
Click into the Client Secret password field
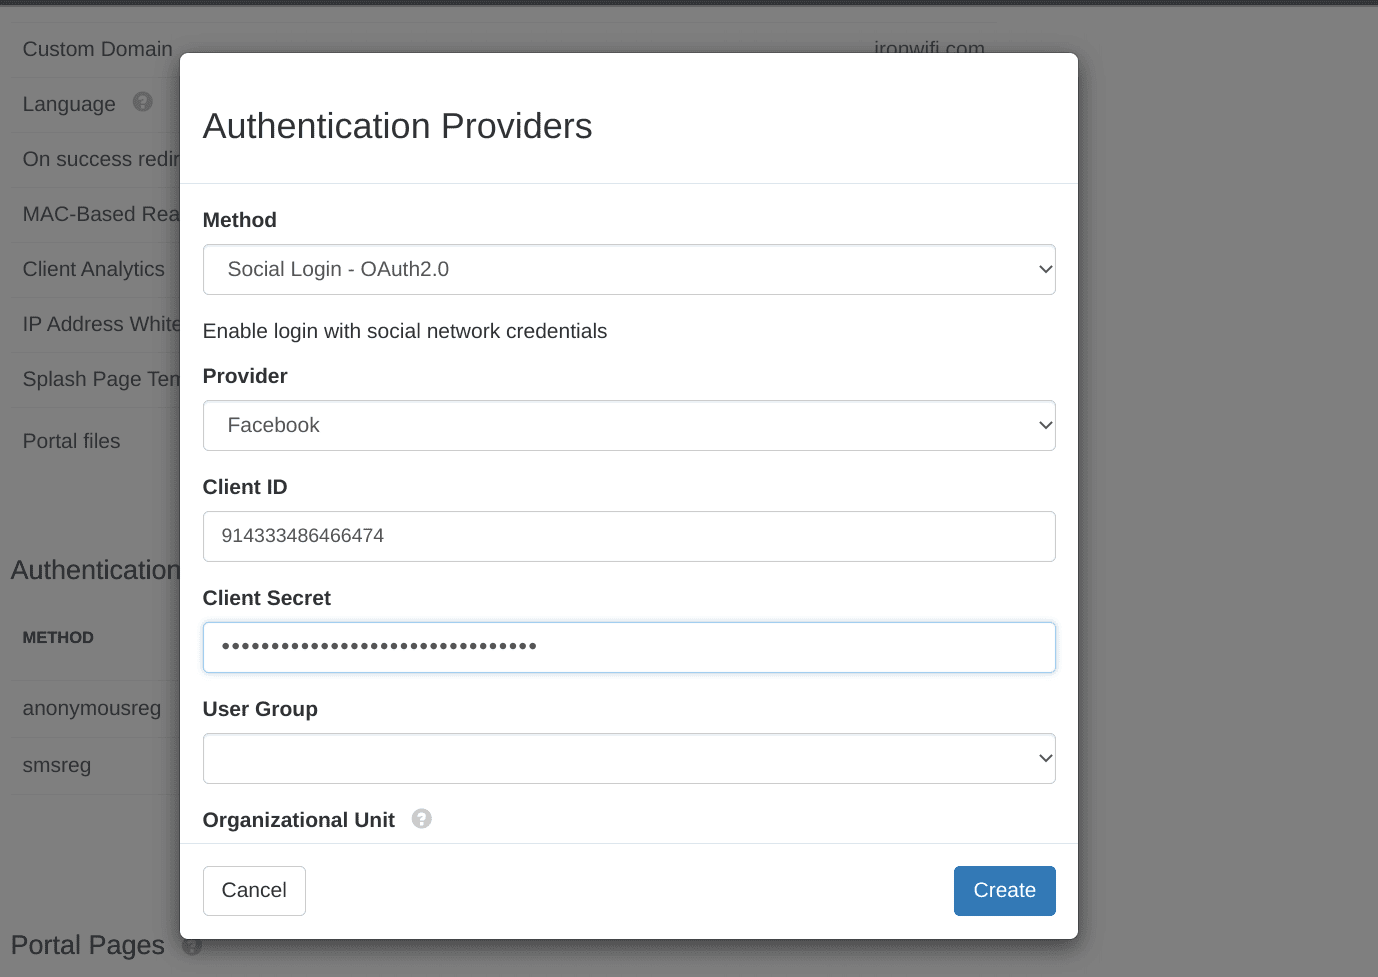(628, 648)
